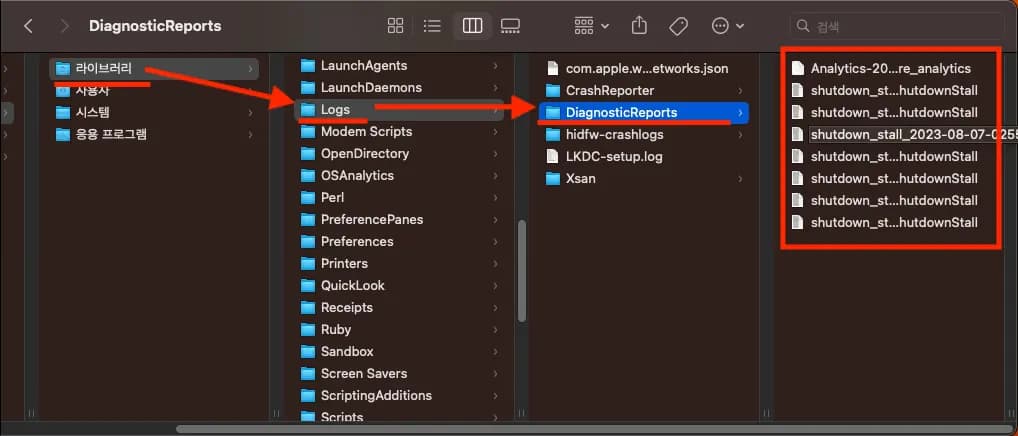Select the LKDC-setup.log file
This screenshot has width=1018, height=436.
(x=614, y=157)
